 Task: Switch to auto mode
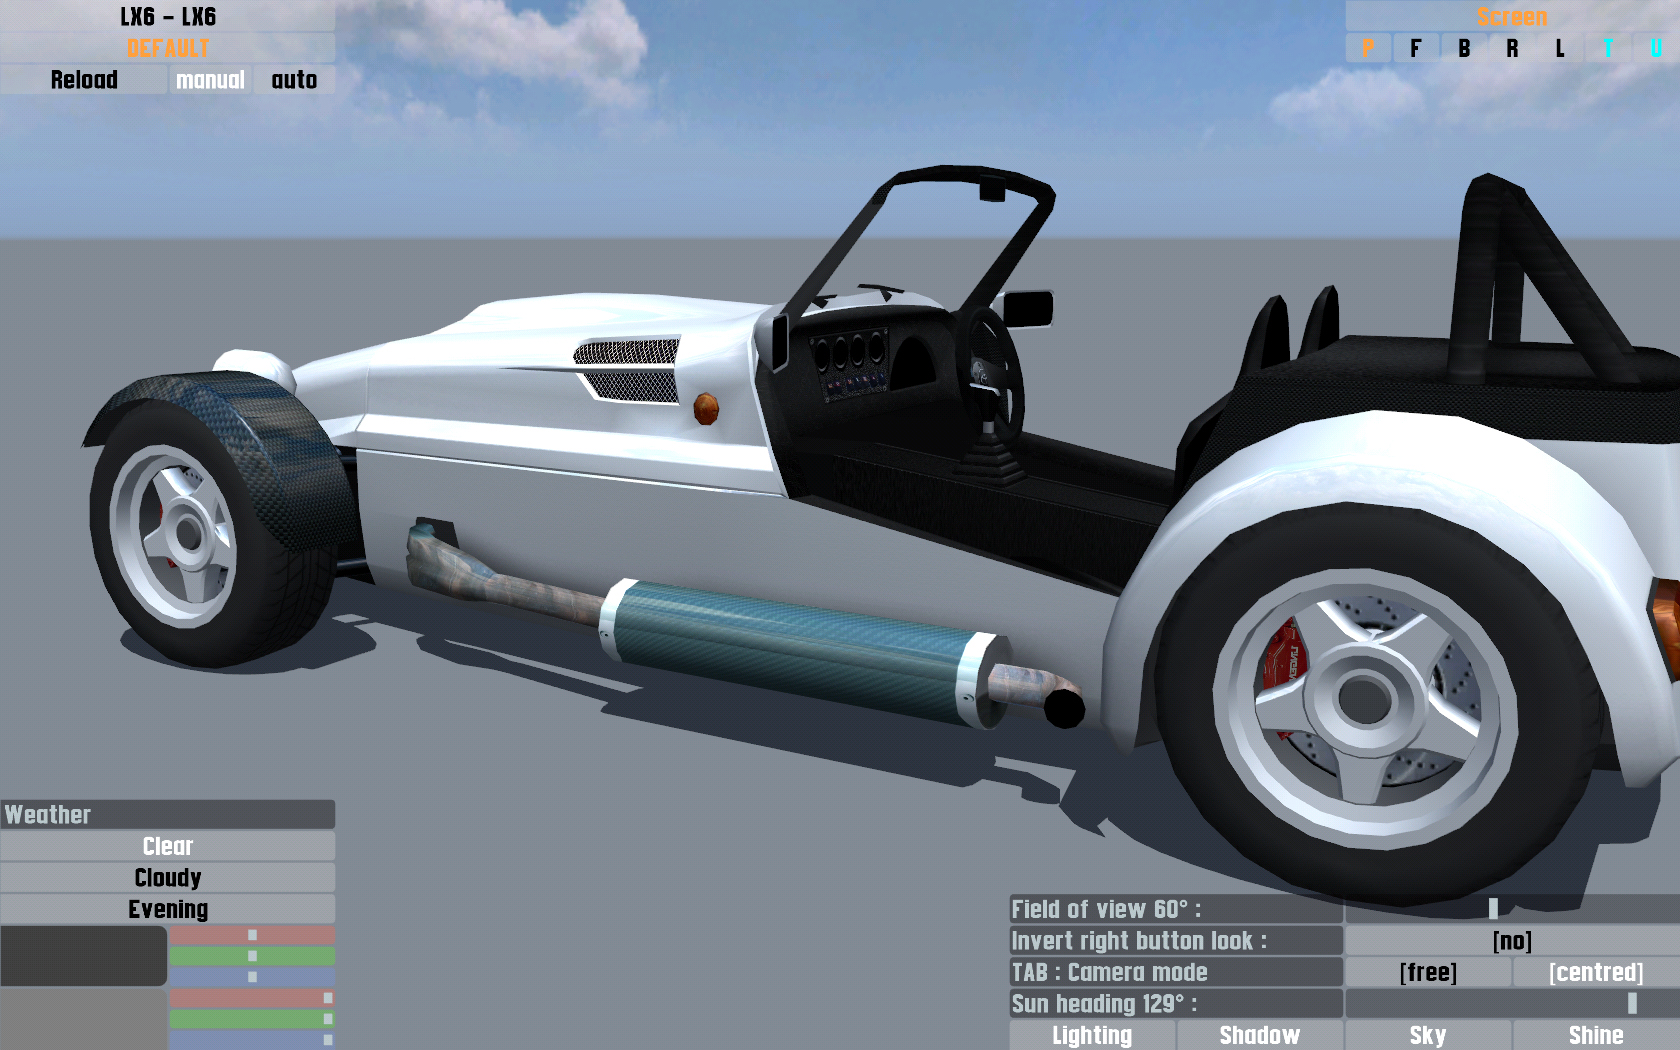pyautogui.click(x=294, y=80)
